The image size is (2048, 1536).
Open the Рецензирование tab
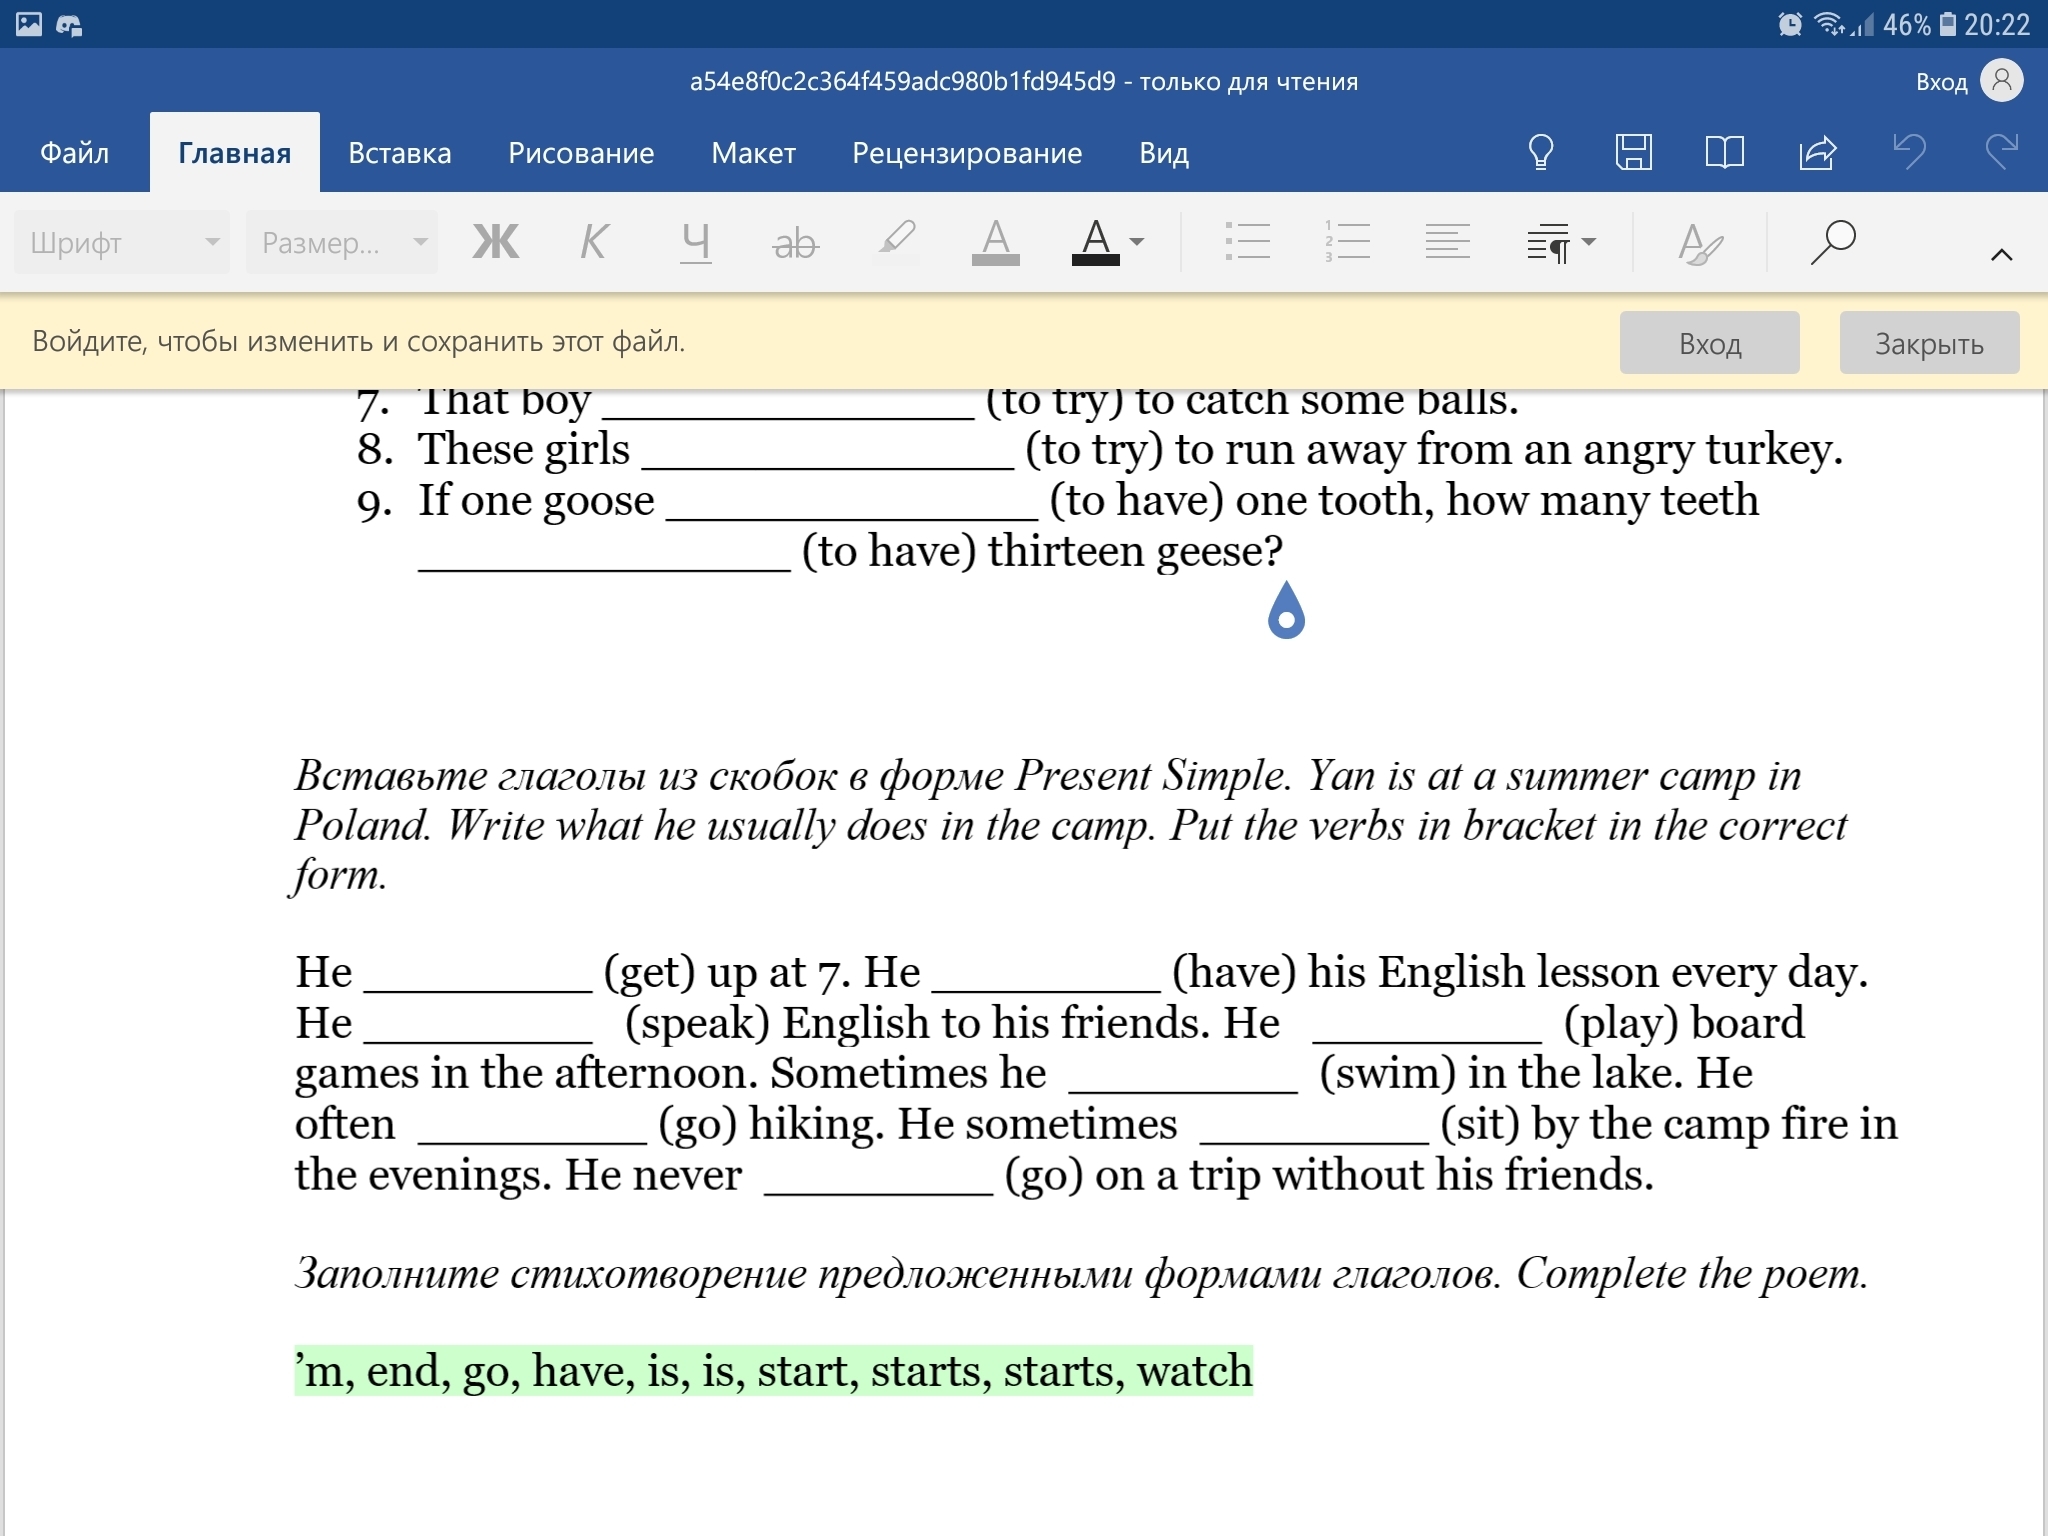(966, 153)
